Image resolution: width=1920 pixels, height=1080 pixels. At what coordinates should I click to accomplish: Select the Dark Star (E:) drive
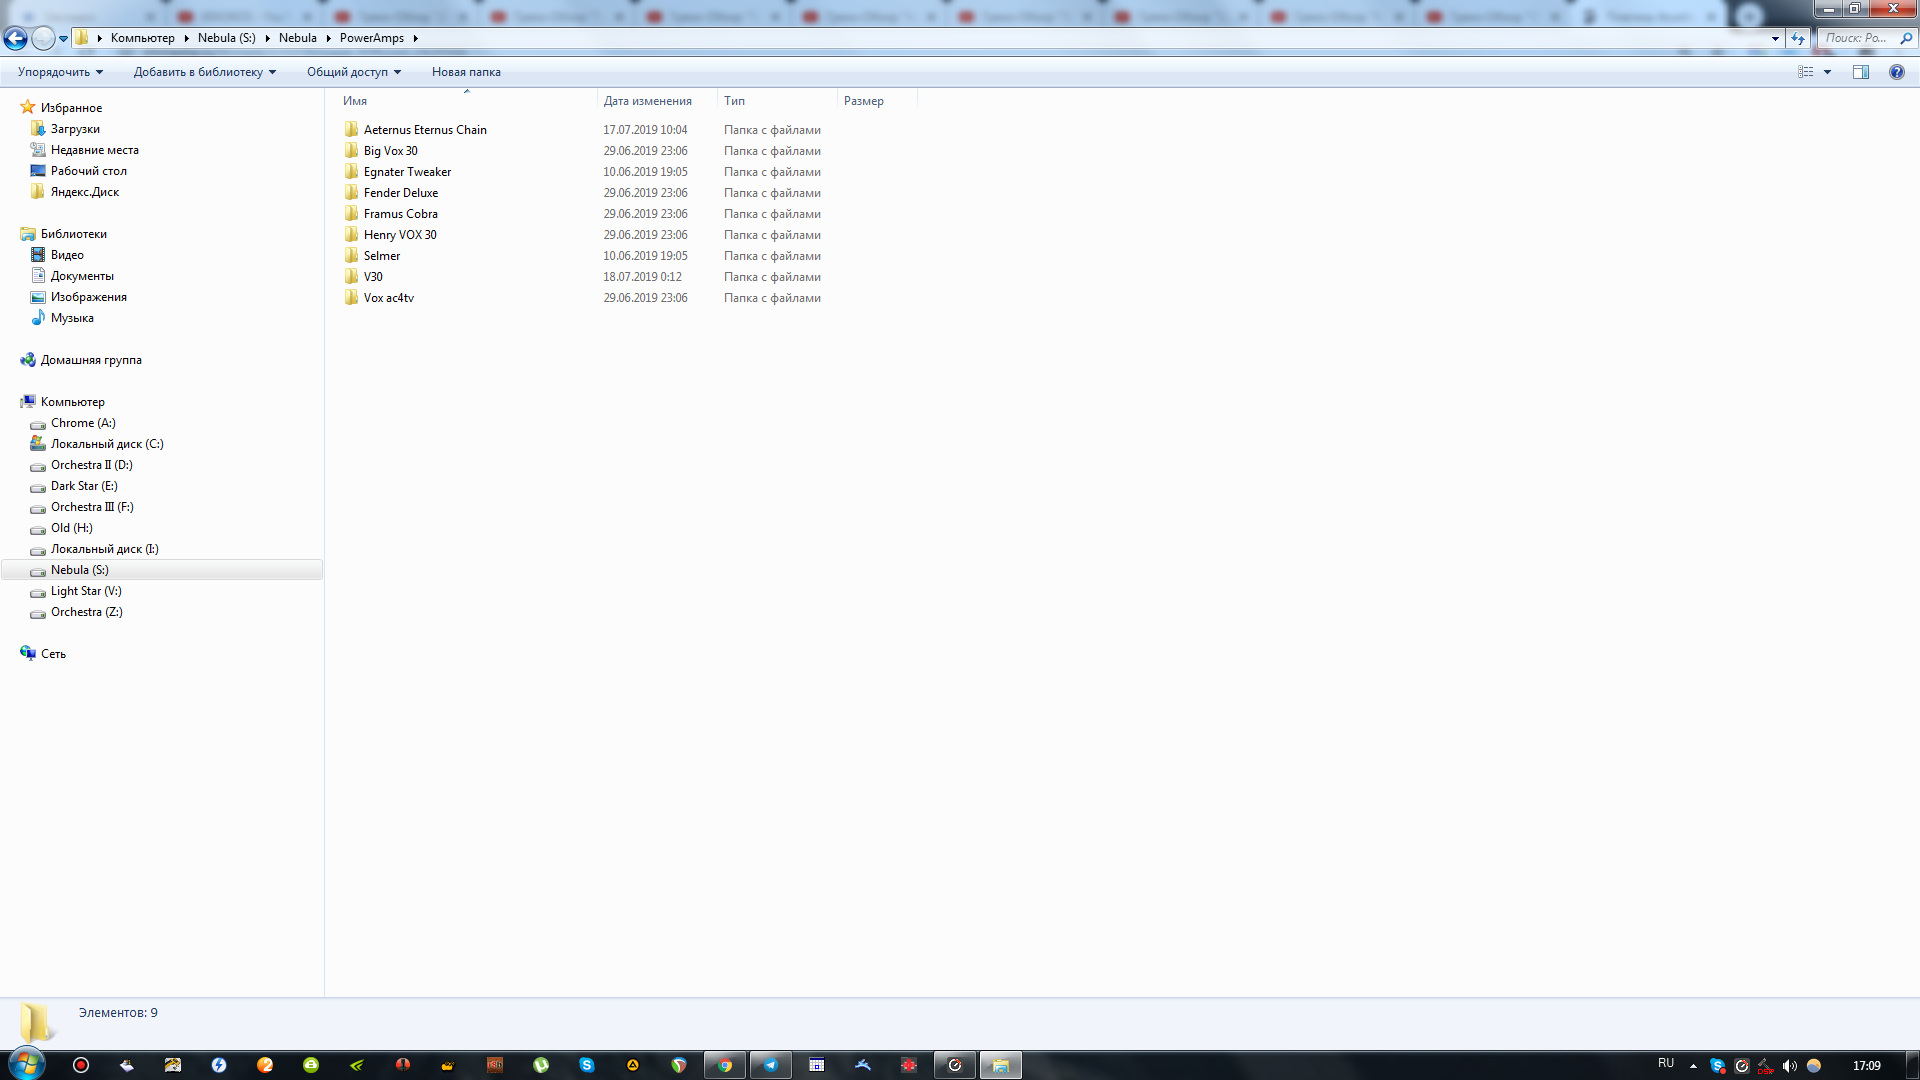84,486
